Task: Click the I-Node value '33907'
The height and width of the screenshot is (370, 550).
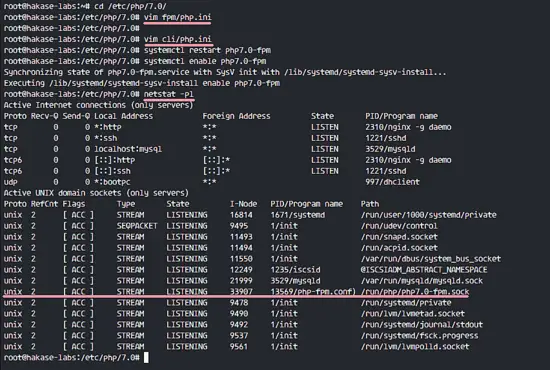Action: [x=241, y=292]
